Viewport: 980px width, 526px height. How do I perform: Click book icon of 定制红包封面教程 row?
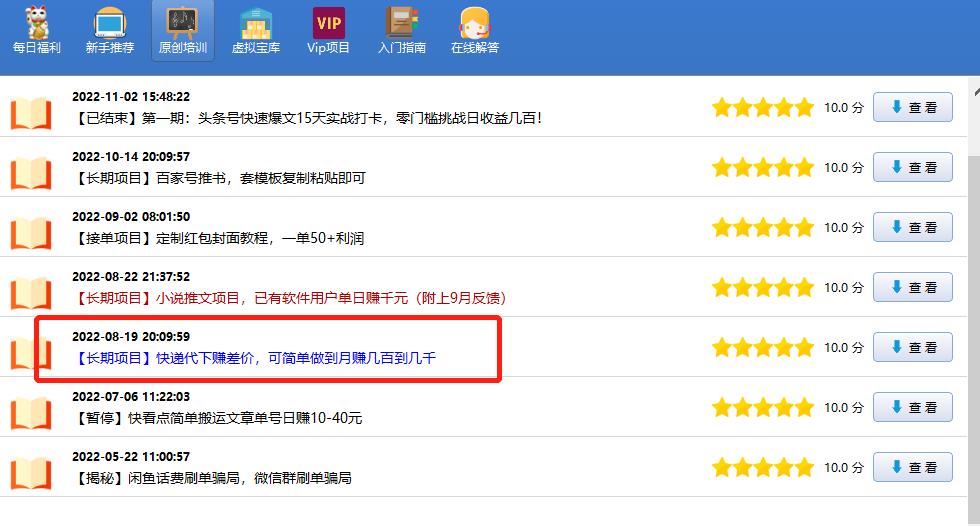[31, 233]
